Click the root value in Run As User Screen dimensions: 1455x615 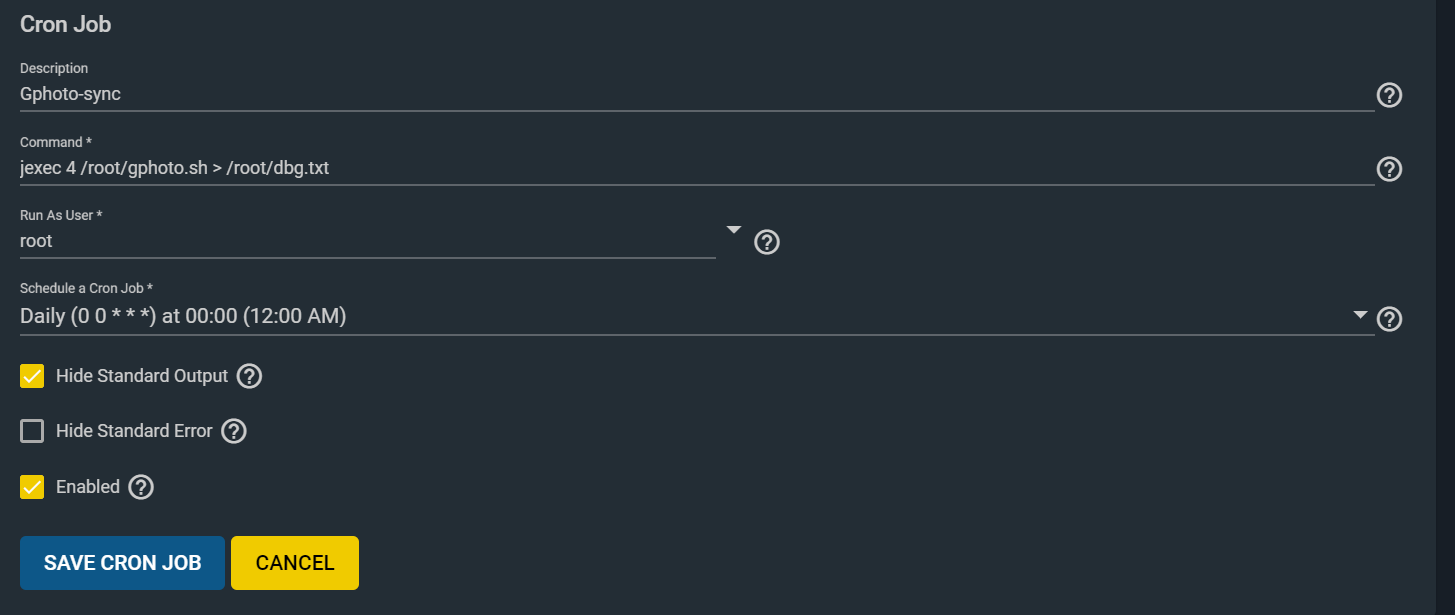click(36, 241)
